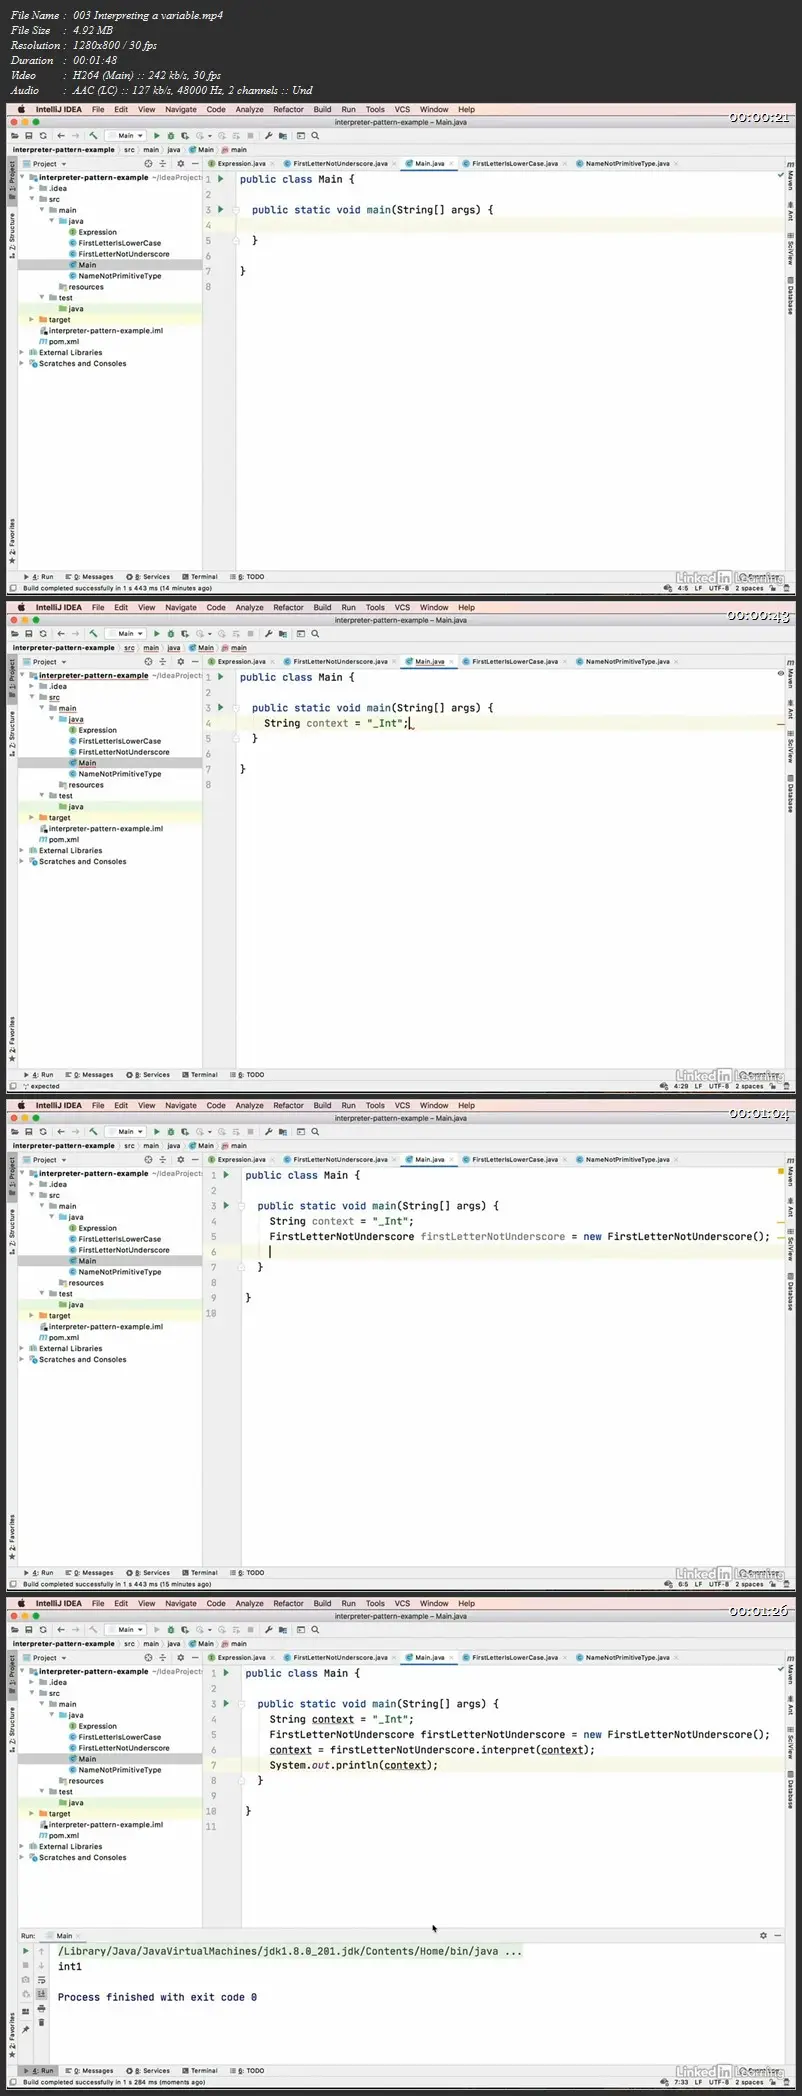
Task: Toggle Maven tool window stripe in 00:00:21 frame
Action: click(790, 177)
